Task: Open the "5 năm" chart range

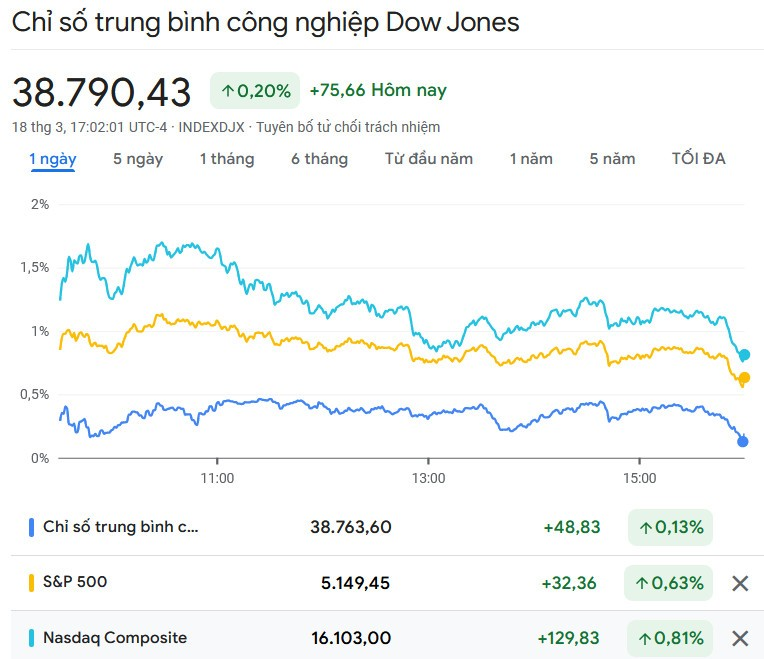Action: click(x=612, y=159)
